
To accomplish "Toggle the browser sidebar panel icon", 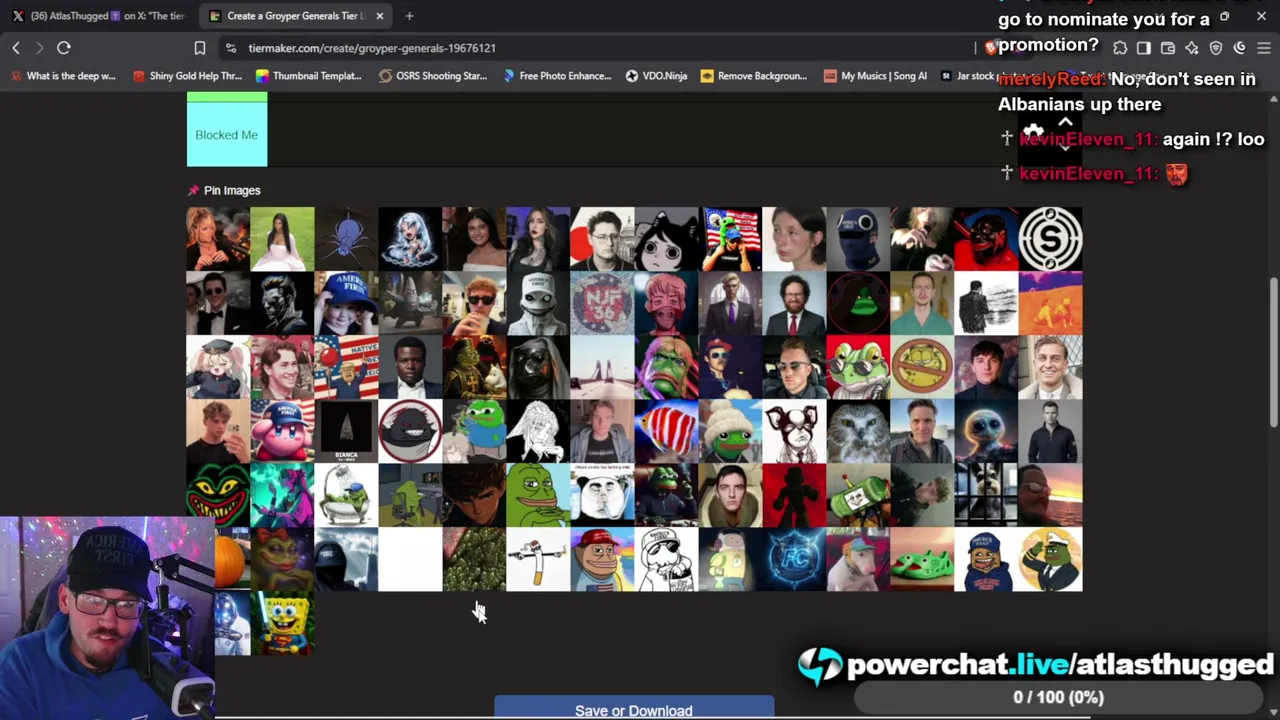I will point(1144,48).
